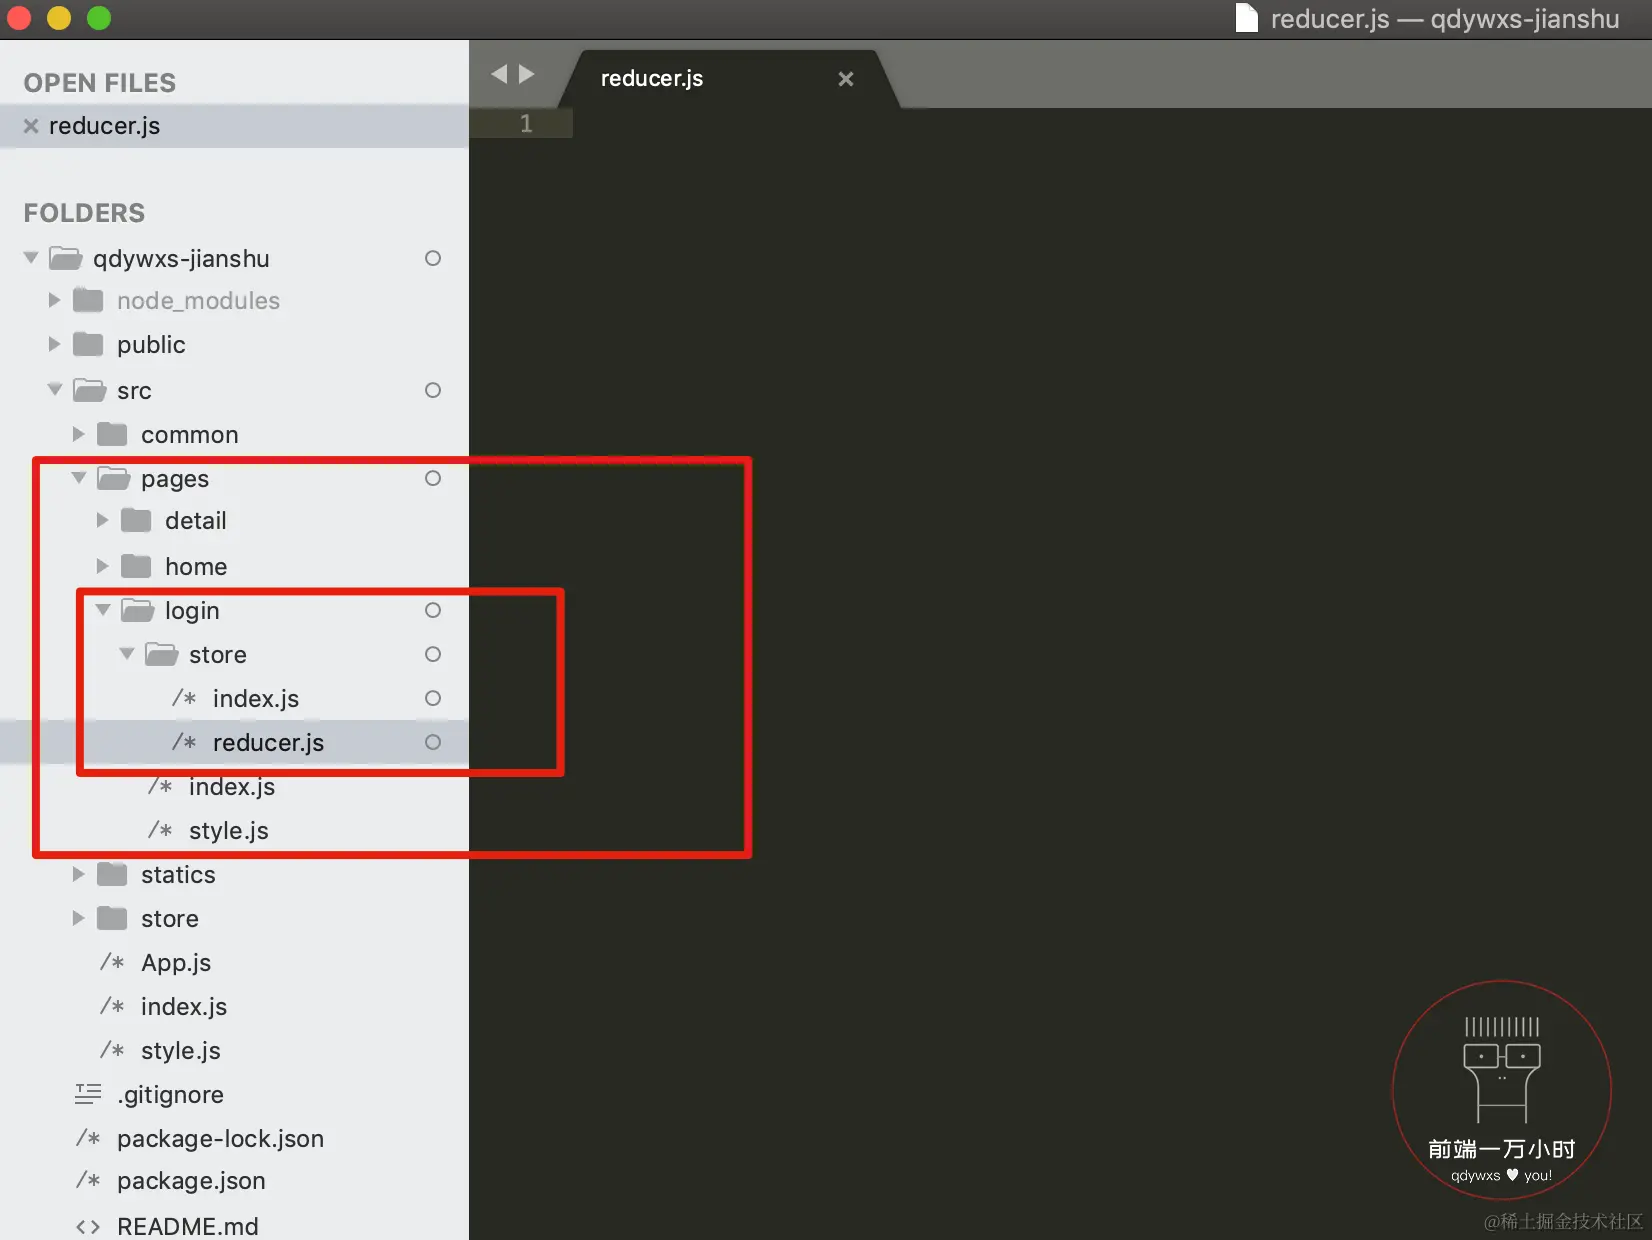
Task: Click the pages open-folder icon
Action: tap(114, 478)
